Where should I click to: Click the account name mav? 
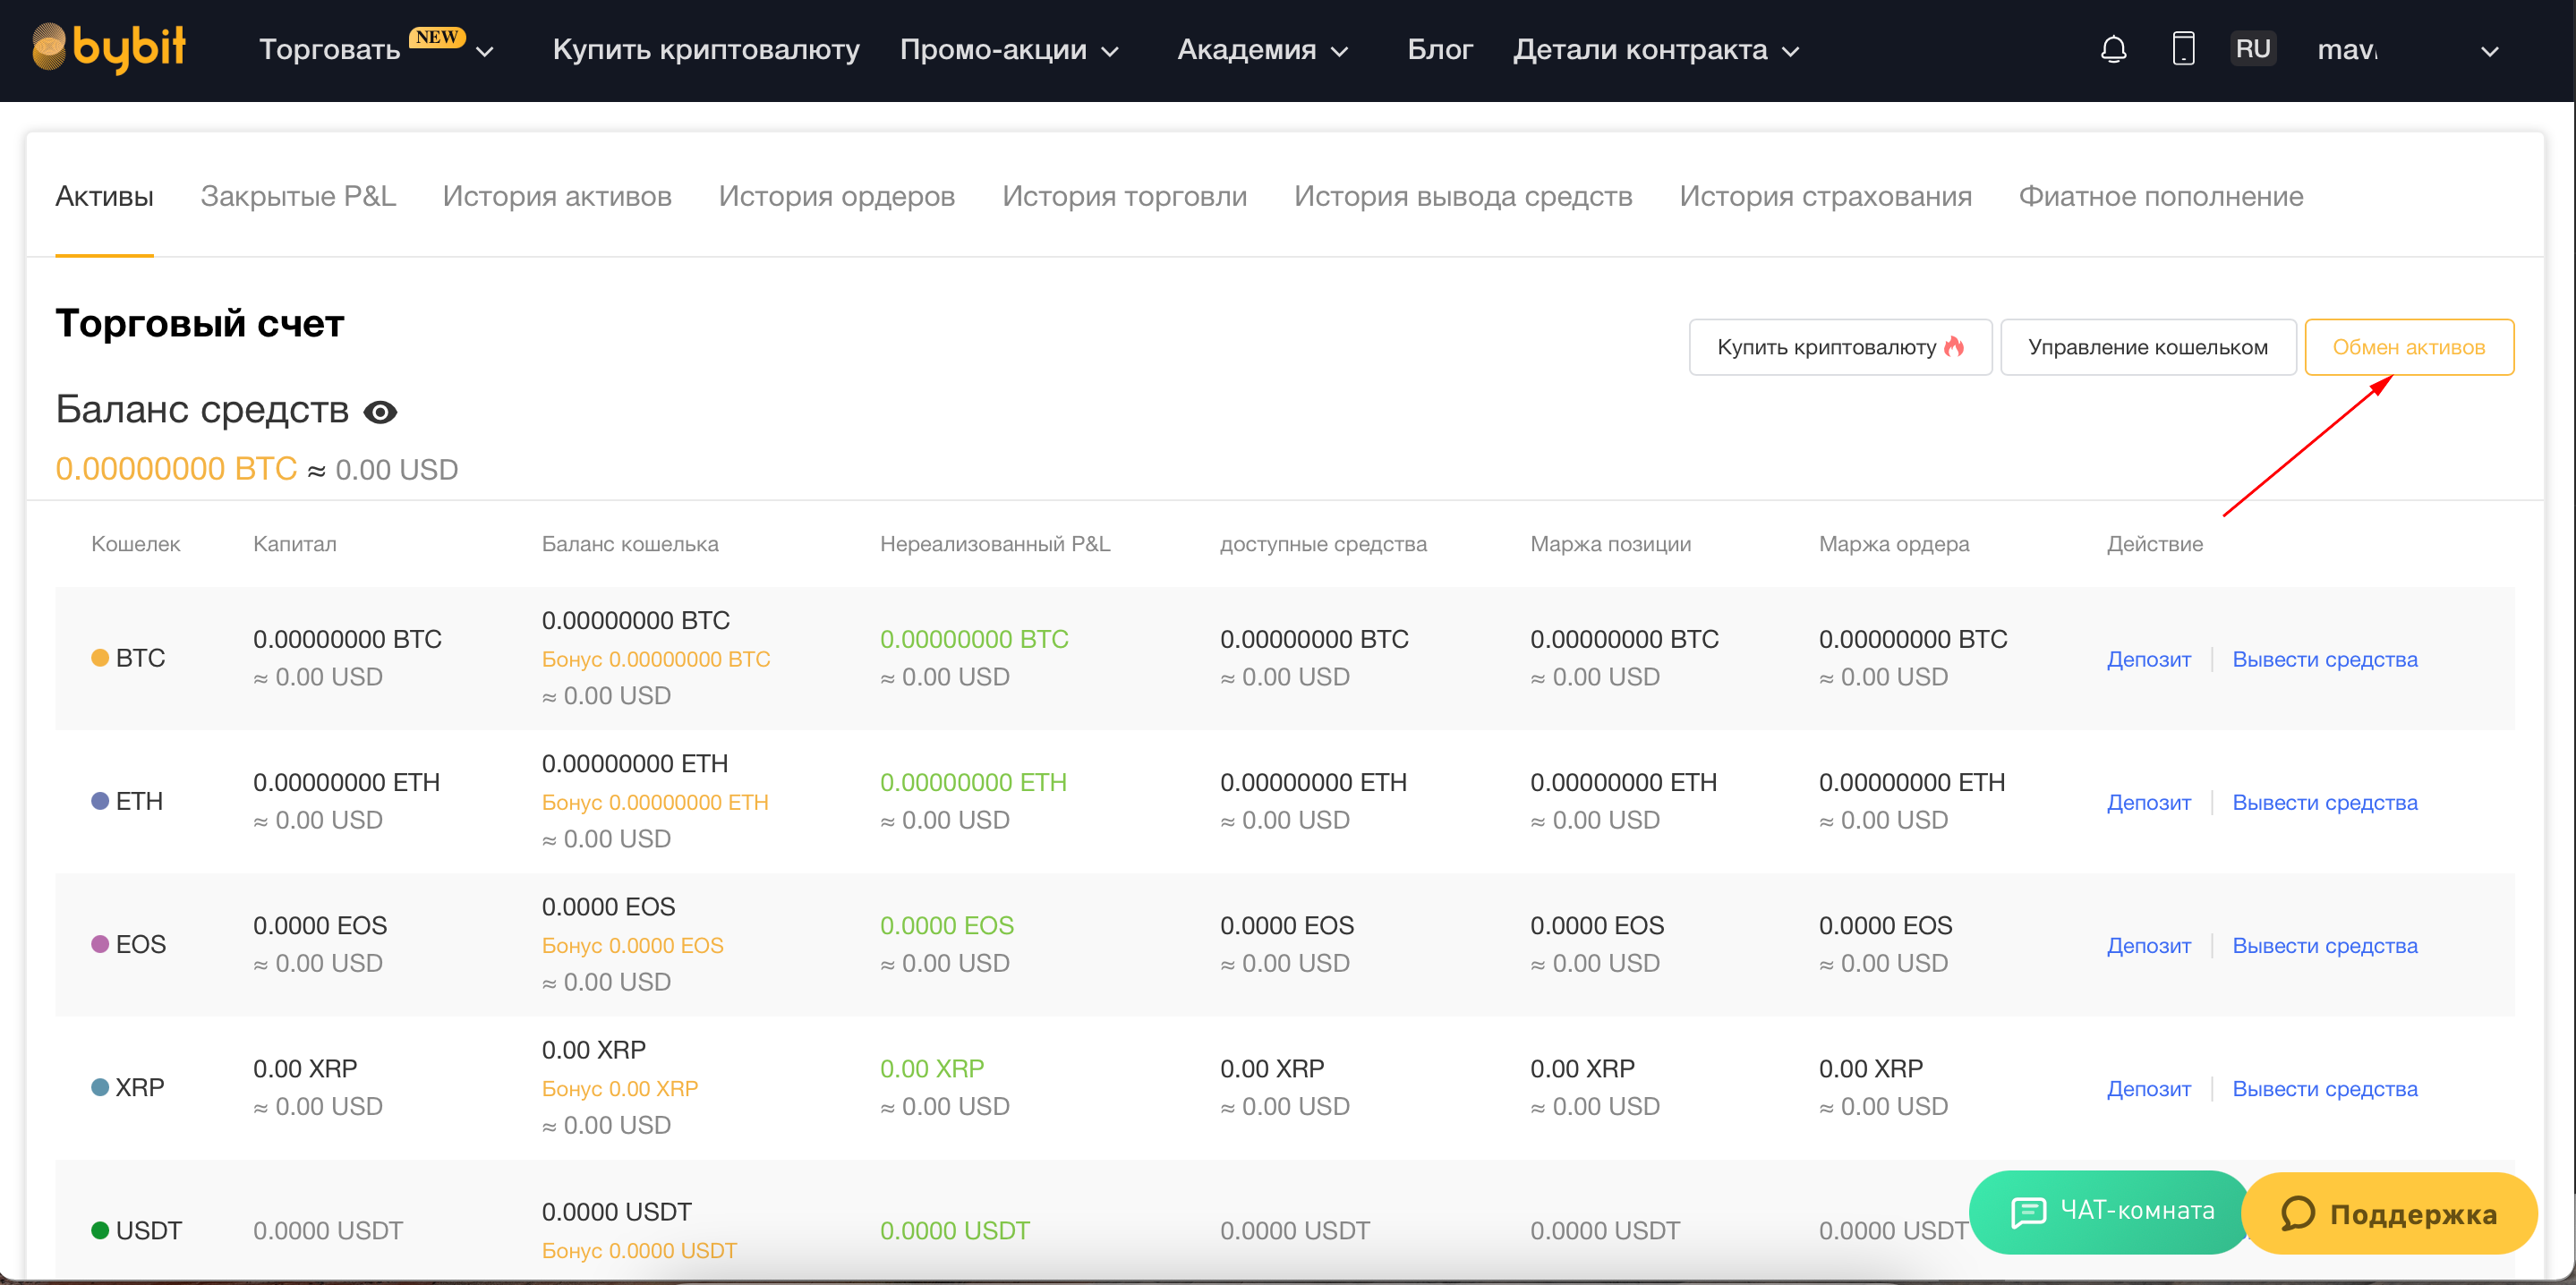pos(2347,50)
